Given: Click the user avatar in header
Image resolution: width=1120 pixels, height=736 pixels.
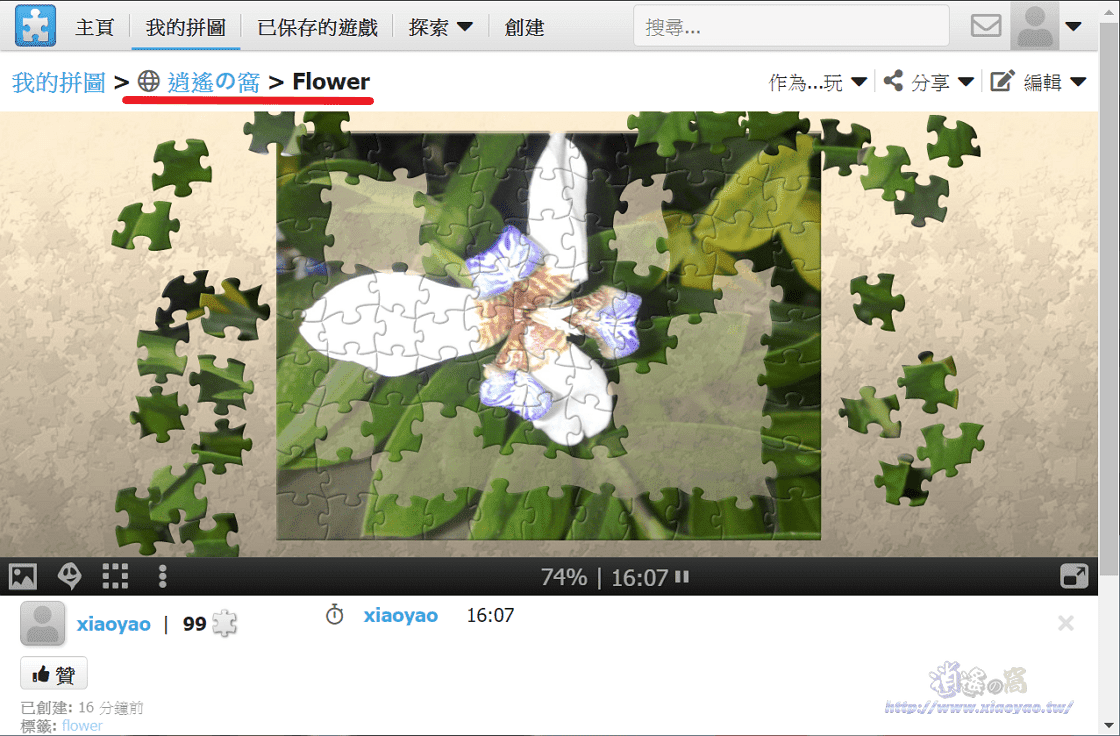Looking at the screenshot, I should (1034, 26).
